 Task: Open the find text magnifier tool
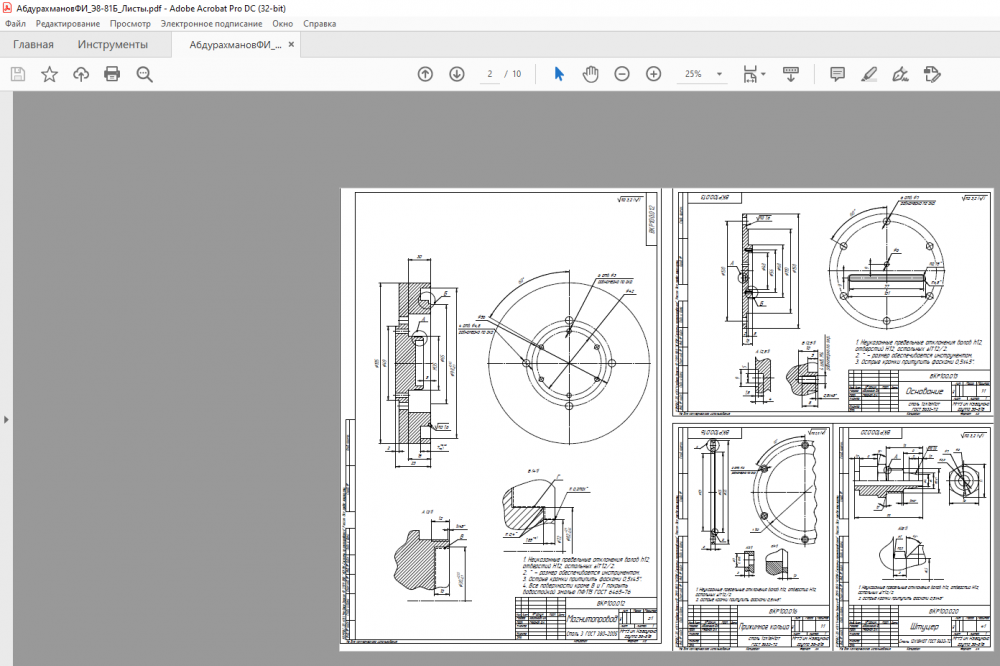[144, 74]
